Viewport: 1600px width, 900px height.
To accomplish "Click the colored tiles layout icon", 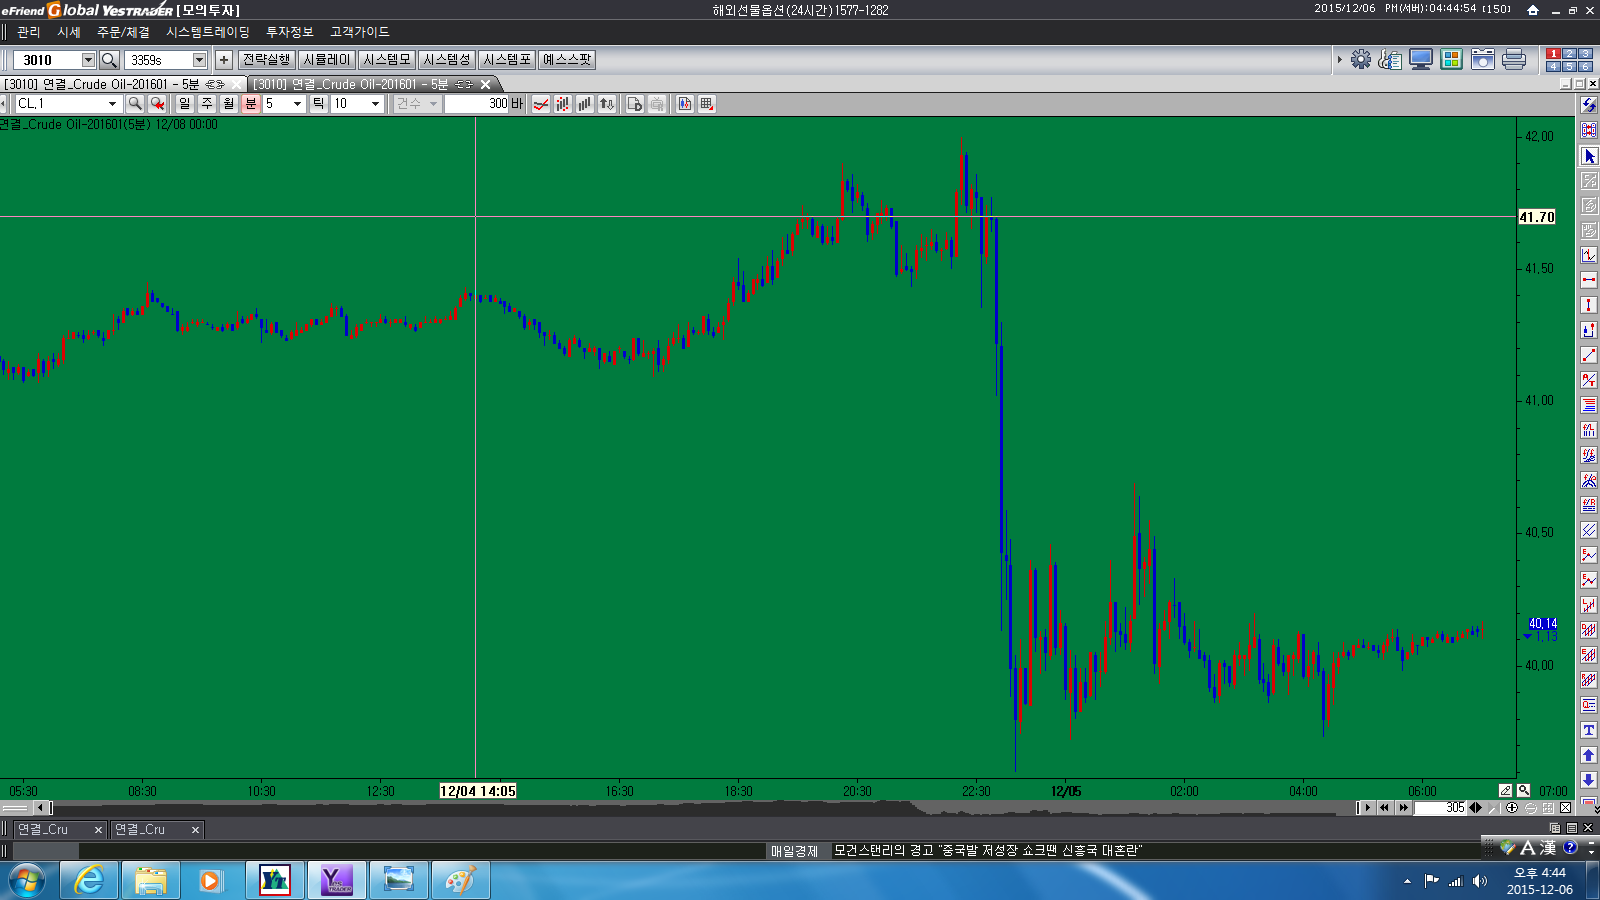I will click(x=1451, y=60).
